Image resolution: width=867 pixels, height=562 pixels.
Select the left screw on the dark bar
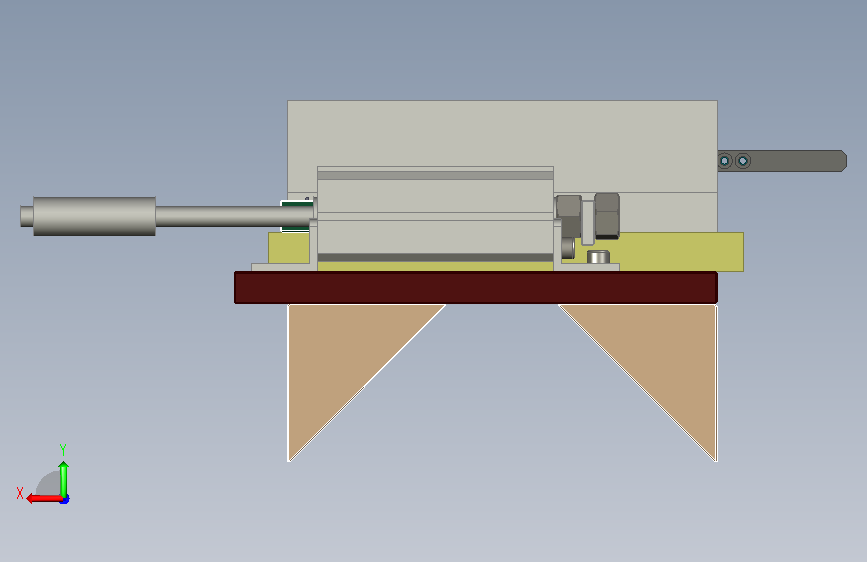pos(724,161)
